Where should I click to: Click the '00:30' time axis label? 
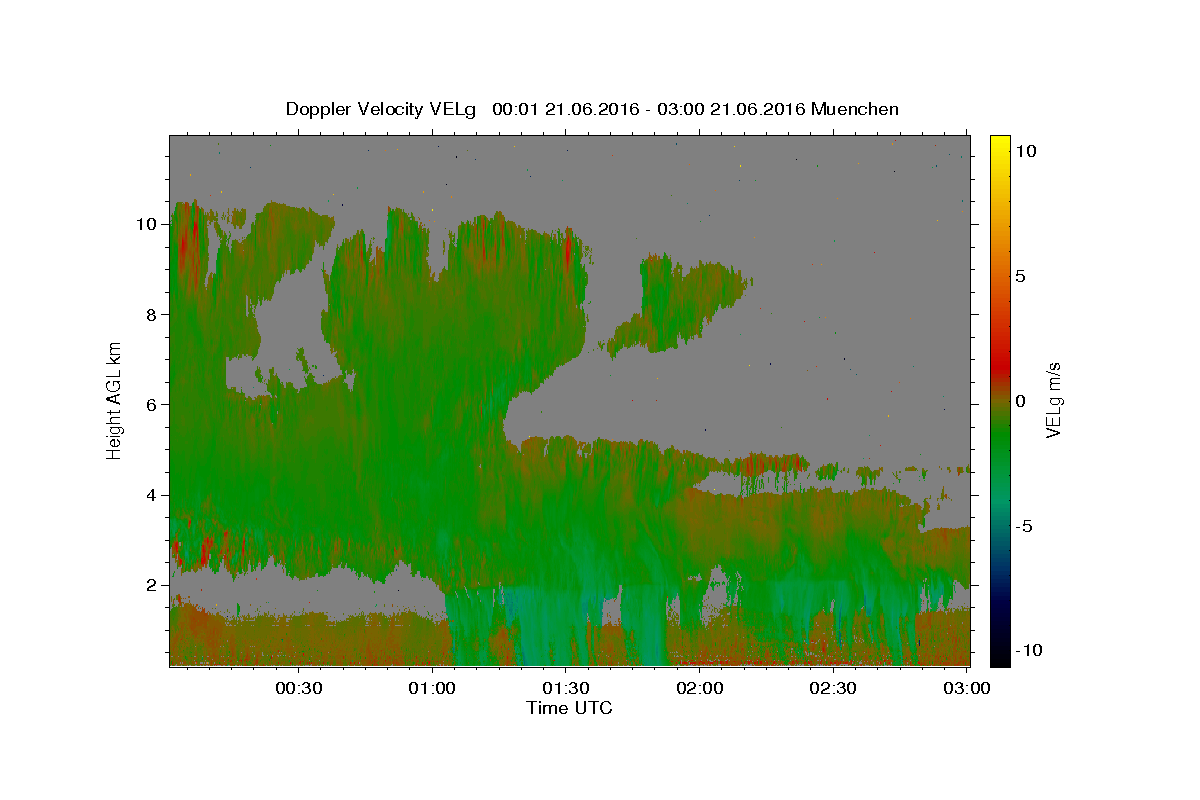click(299, 689)
